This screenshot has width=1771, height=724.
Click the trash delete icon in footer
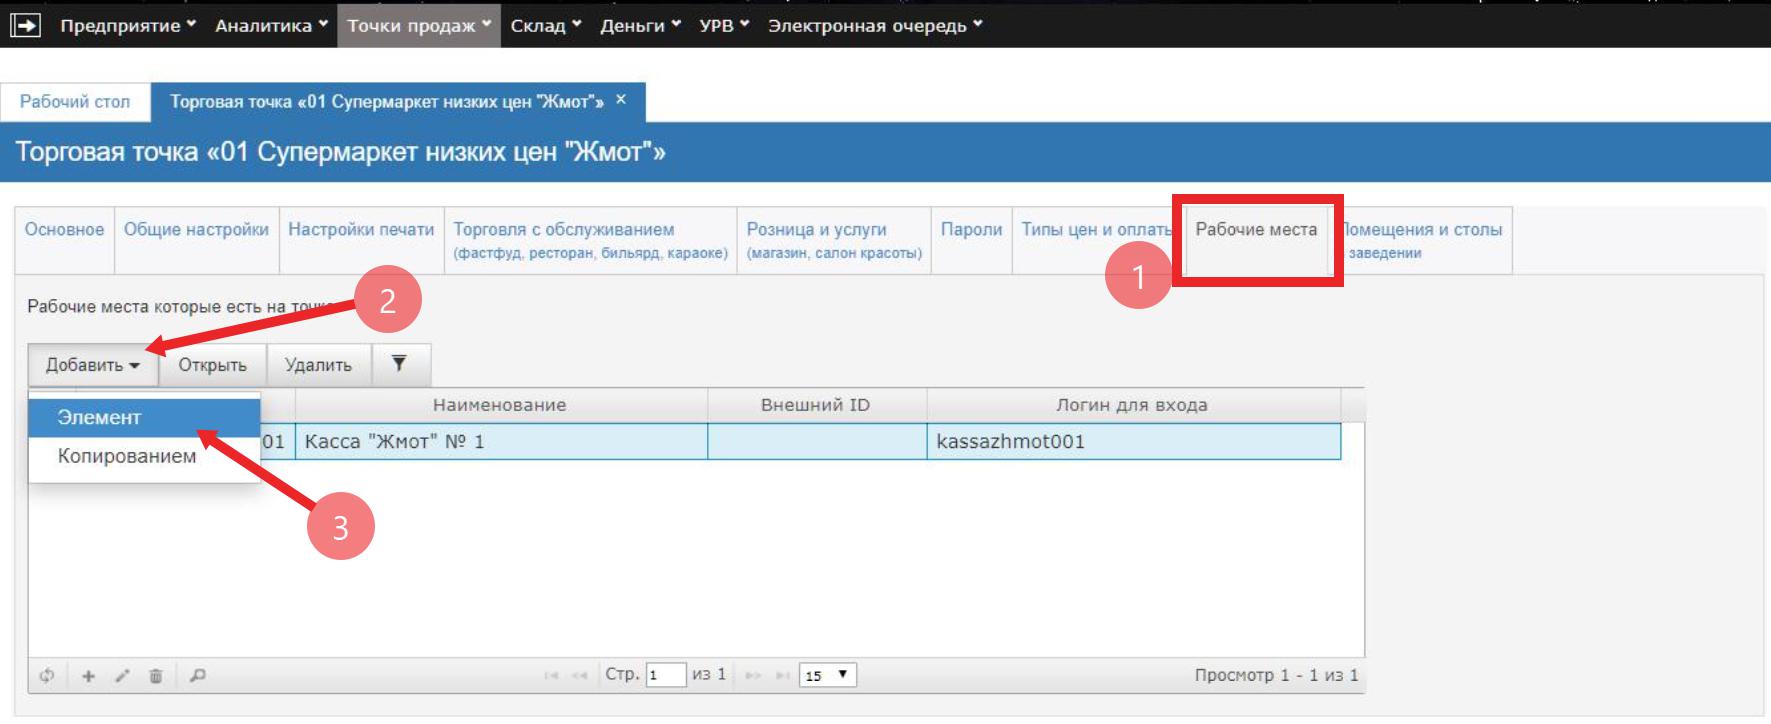pyautogui.click(x=156, y=676)
